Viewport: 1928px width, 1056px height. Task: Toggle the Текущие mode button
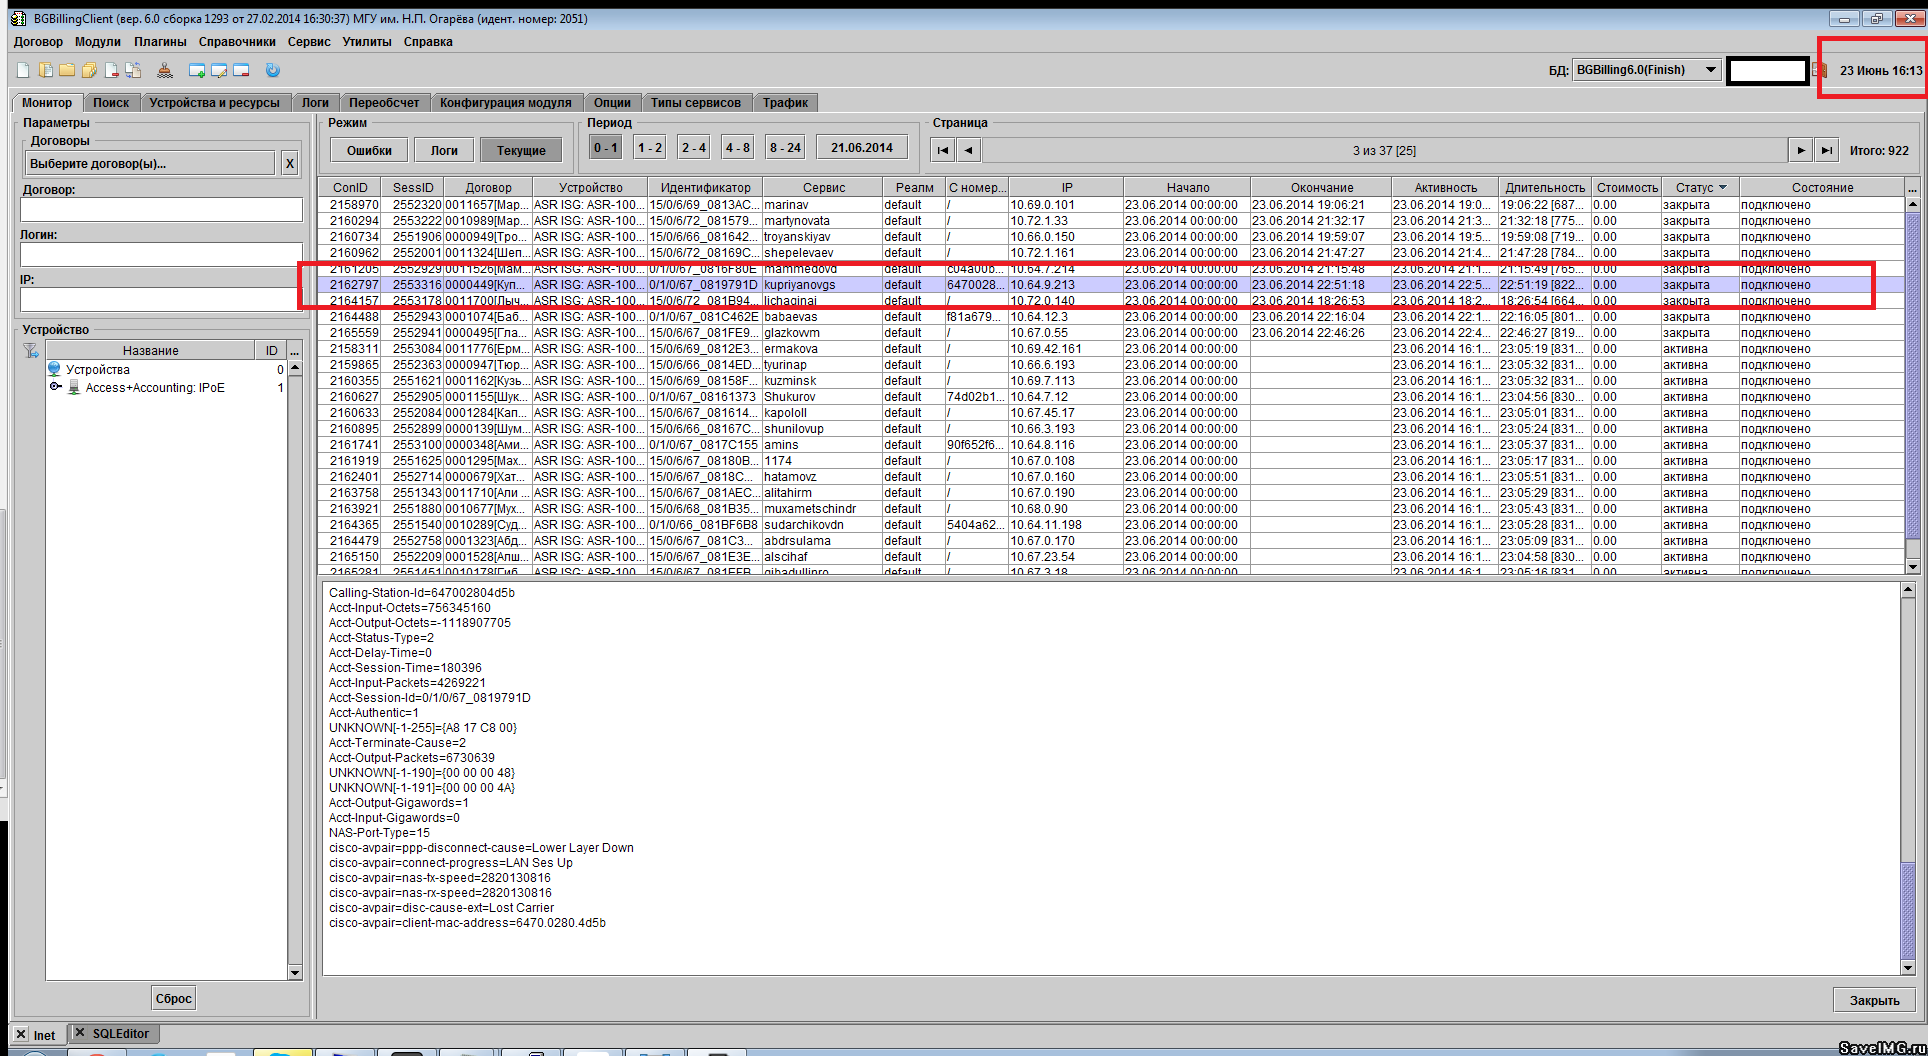coord(521,150)
